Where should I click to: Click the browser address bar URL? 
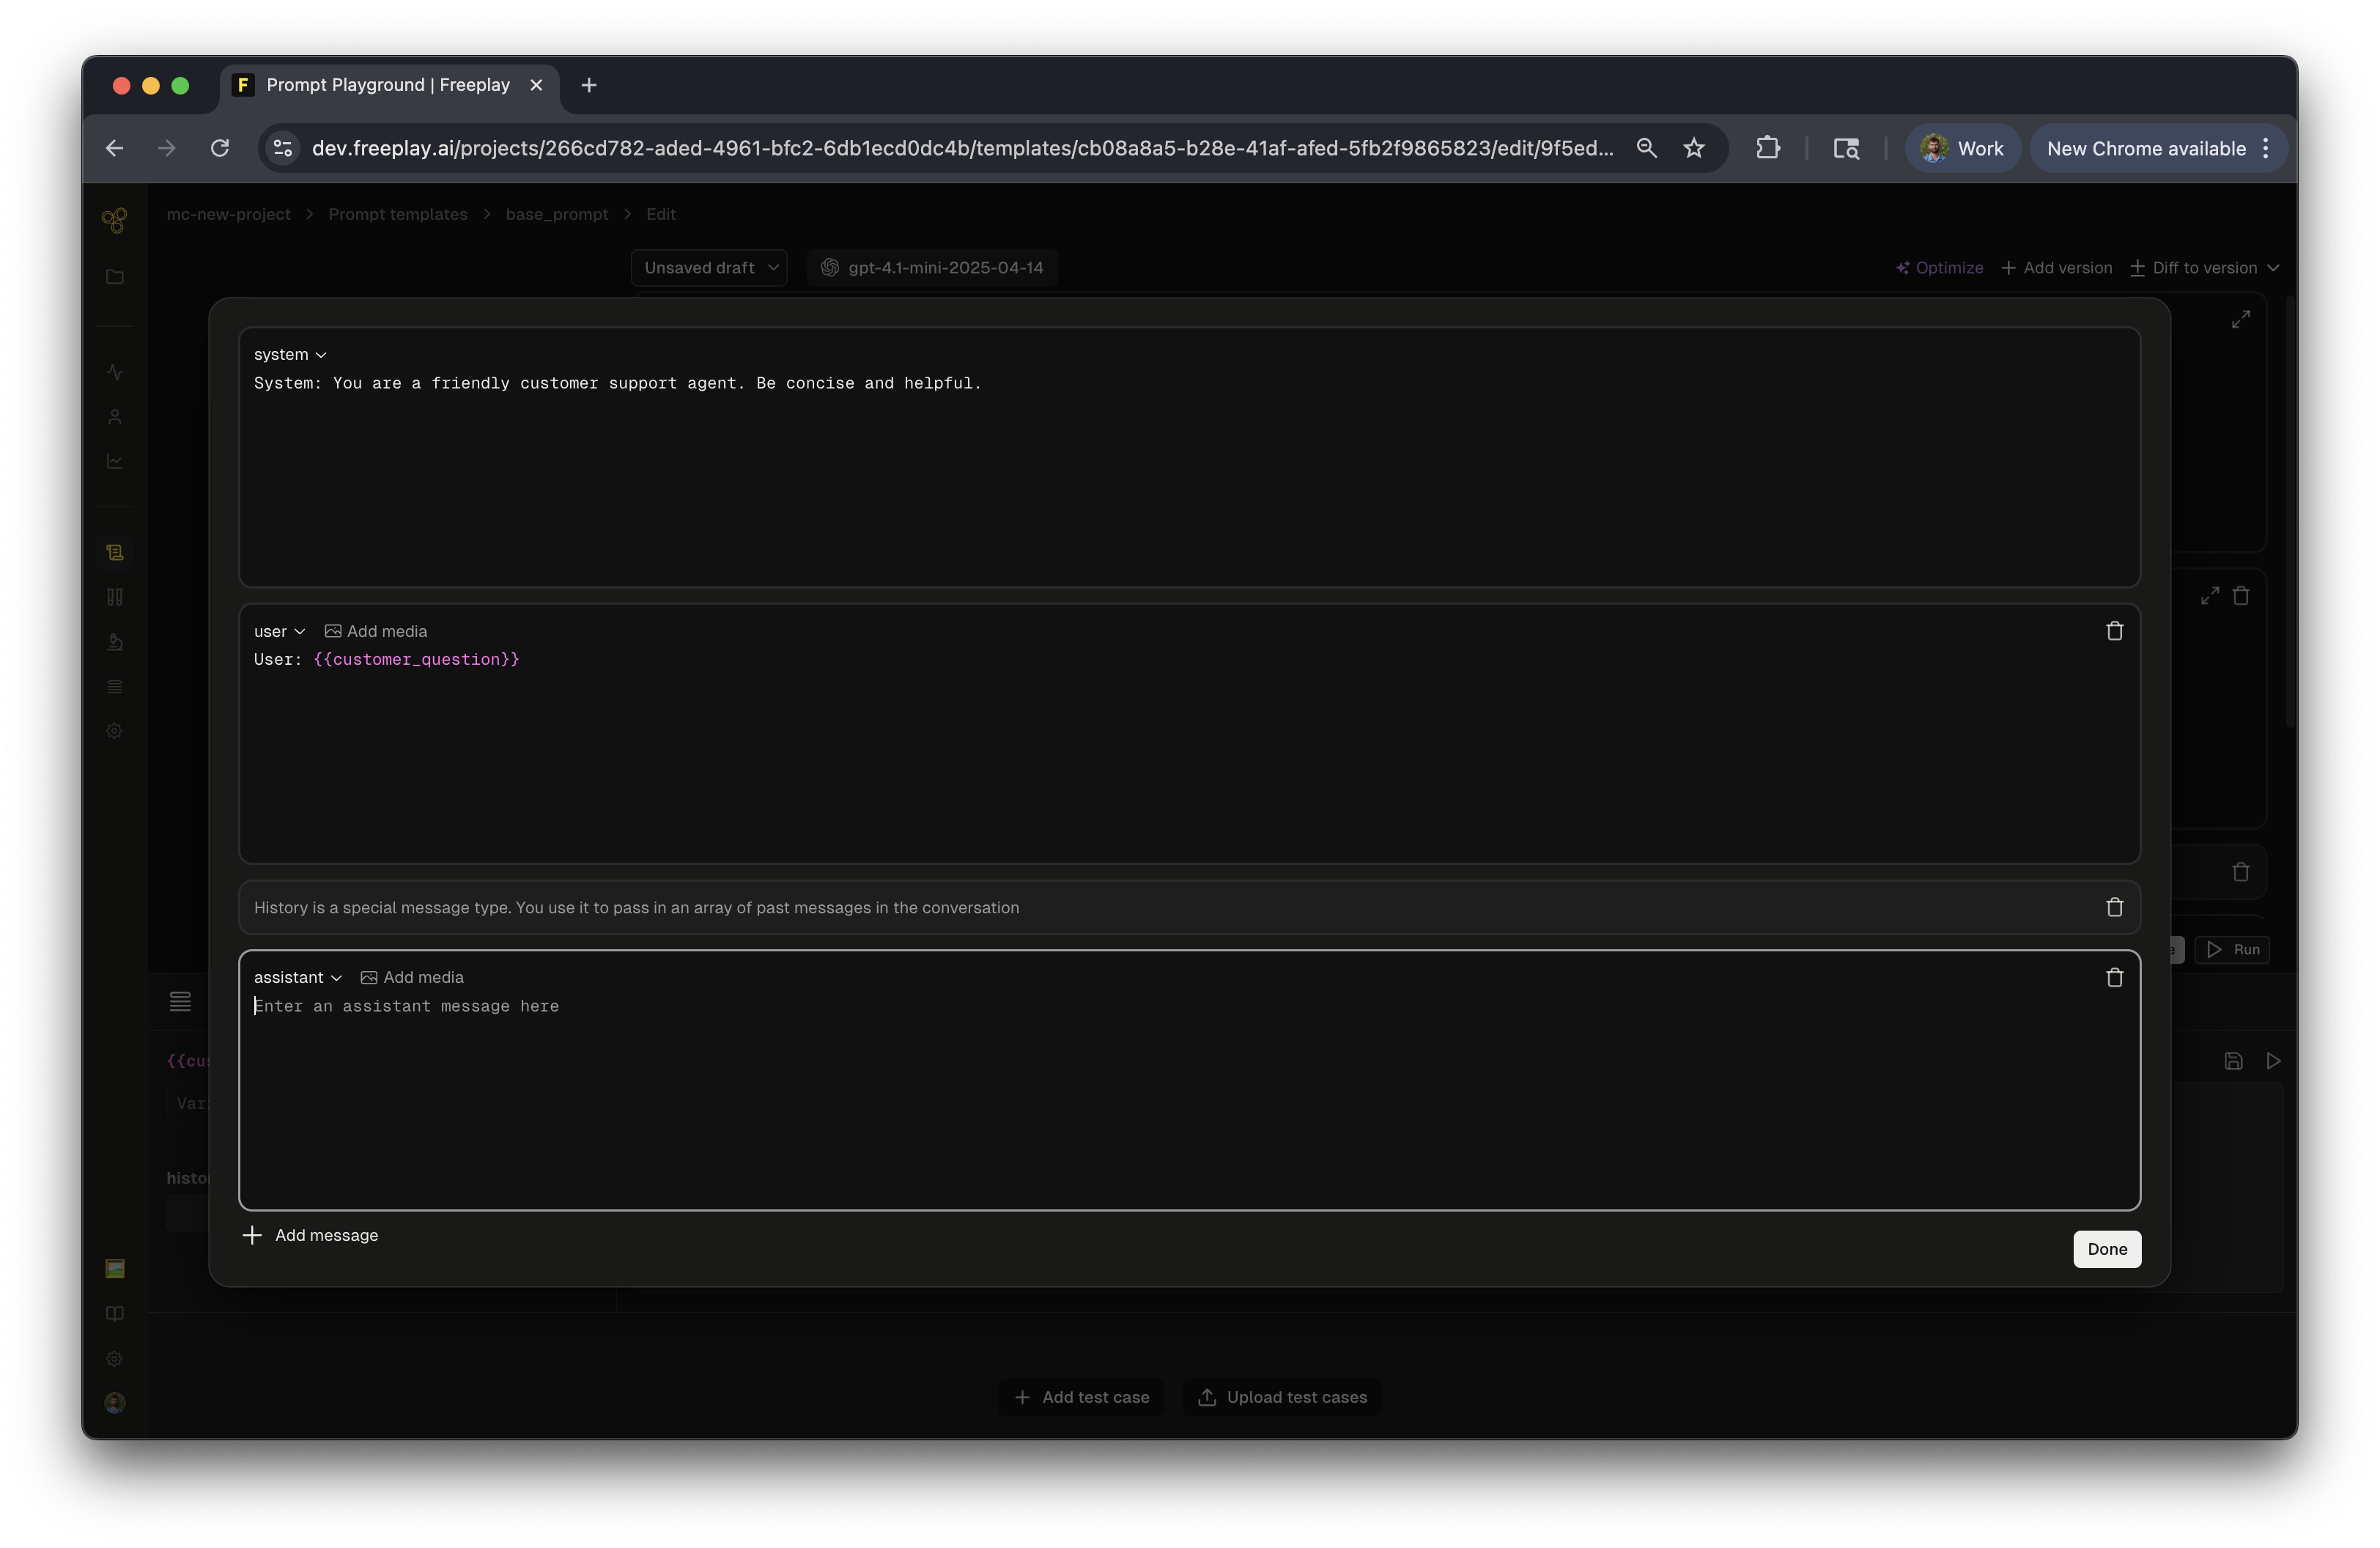click(x=961, y=148)
